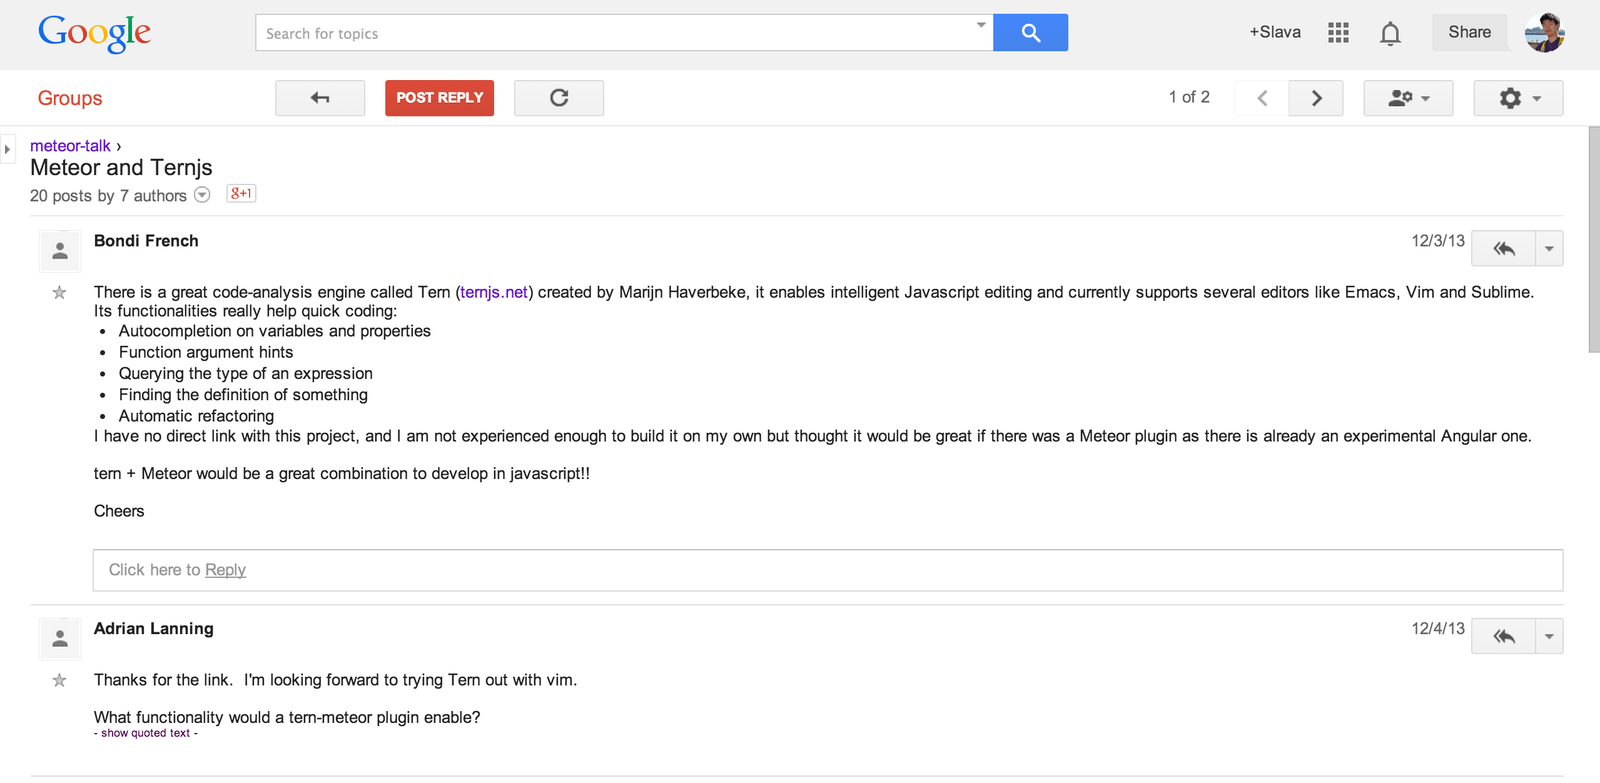Go to the next topic page

coord(1316,98)
